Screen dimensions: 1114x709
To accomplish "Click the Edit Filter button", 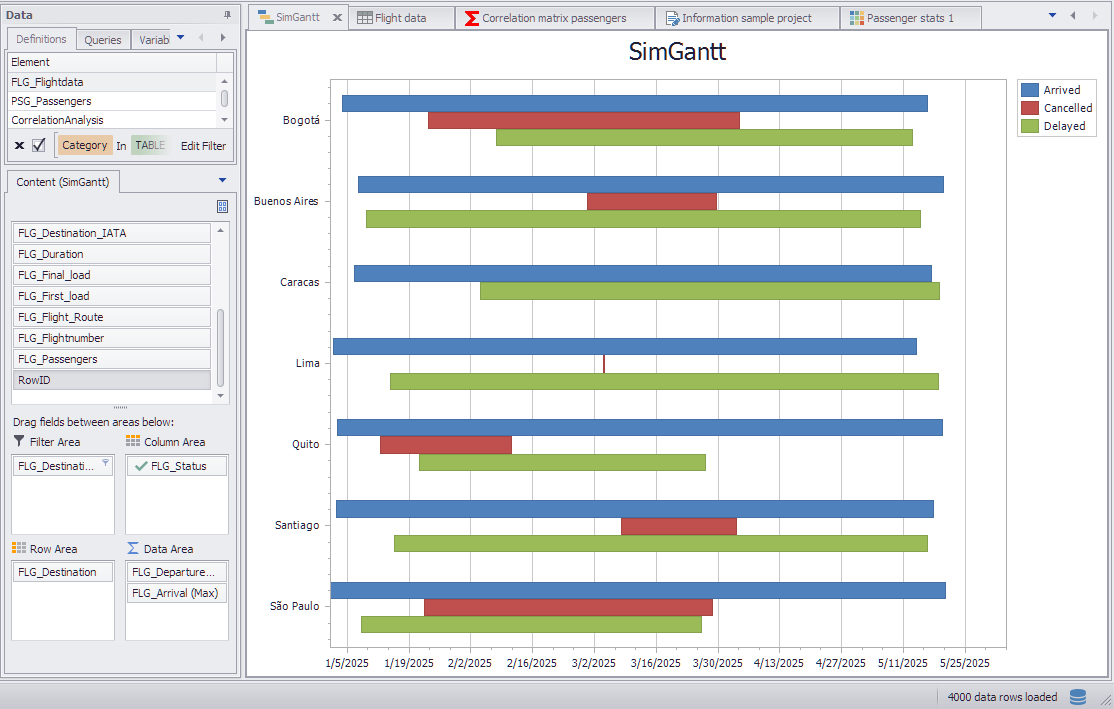I will (x=203, y=146).
